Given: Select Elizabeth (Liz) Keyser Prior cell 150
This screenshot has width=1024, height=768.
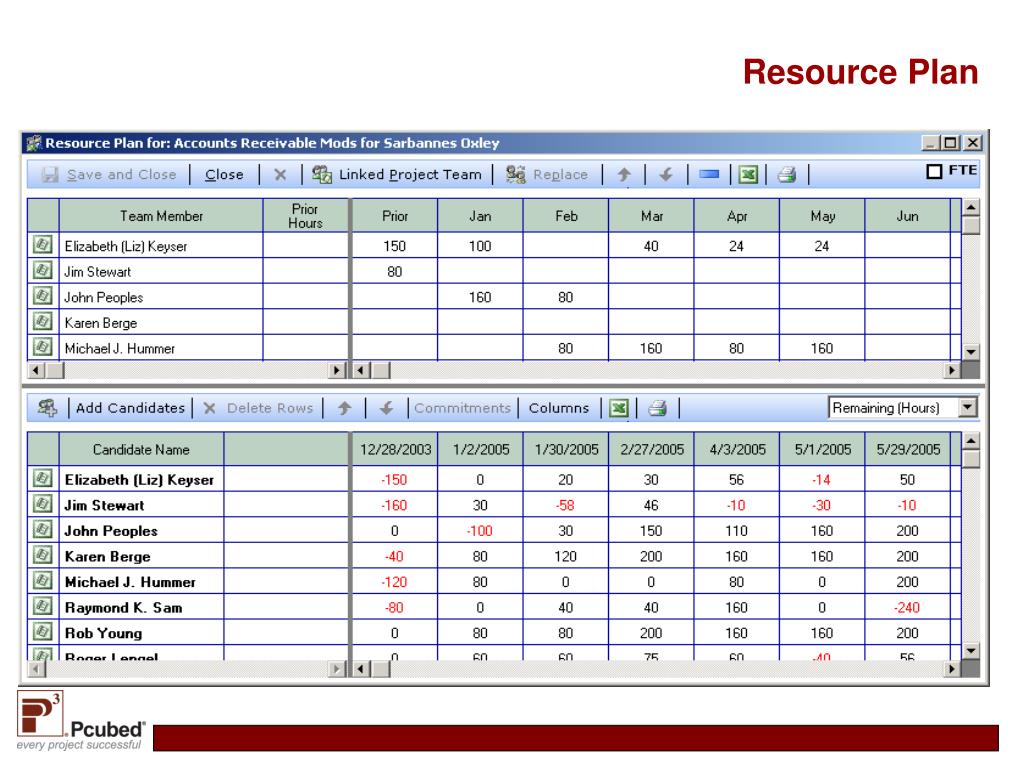Looking at the screenshot, I should tap(394, 246).
